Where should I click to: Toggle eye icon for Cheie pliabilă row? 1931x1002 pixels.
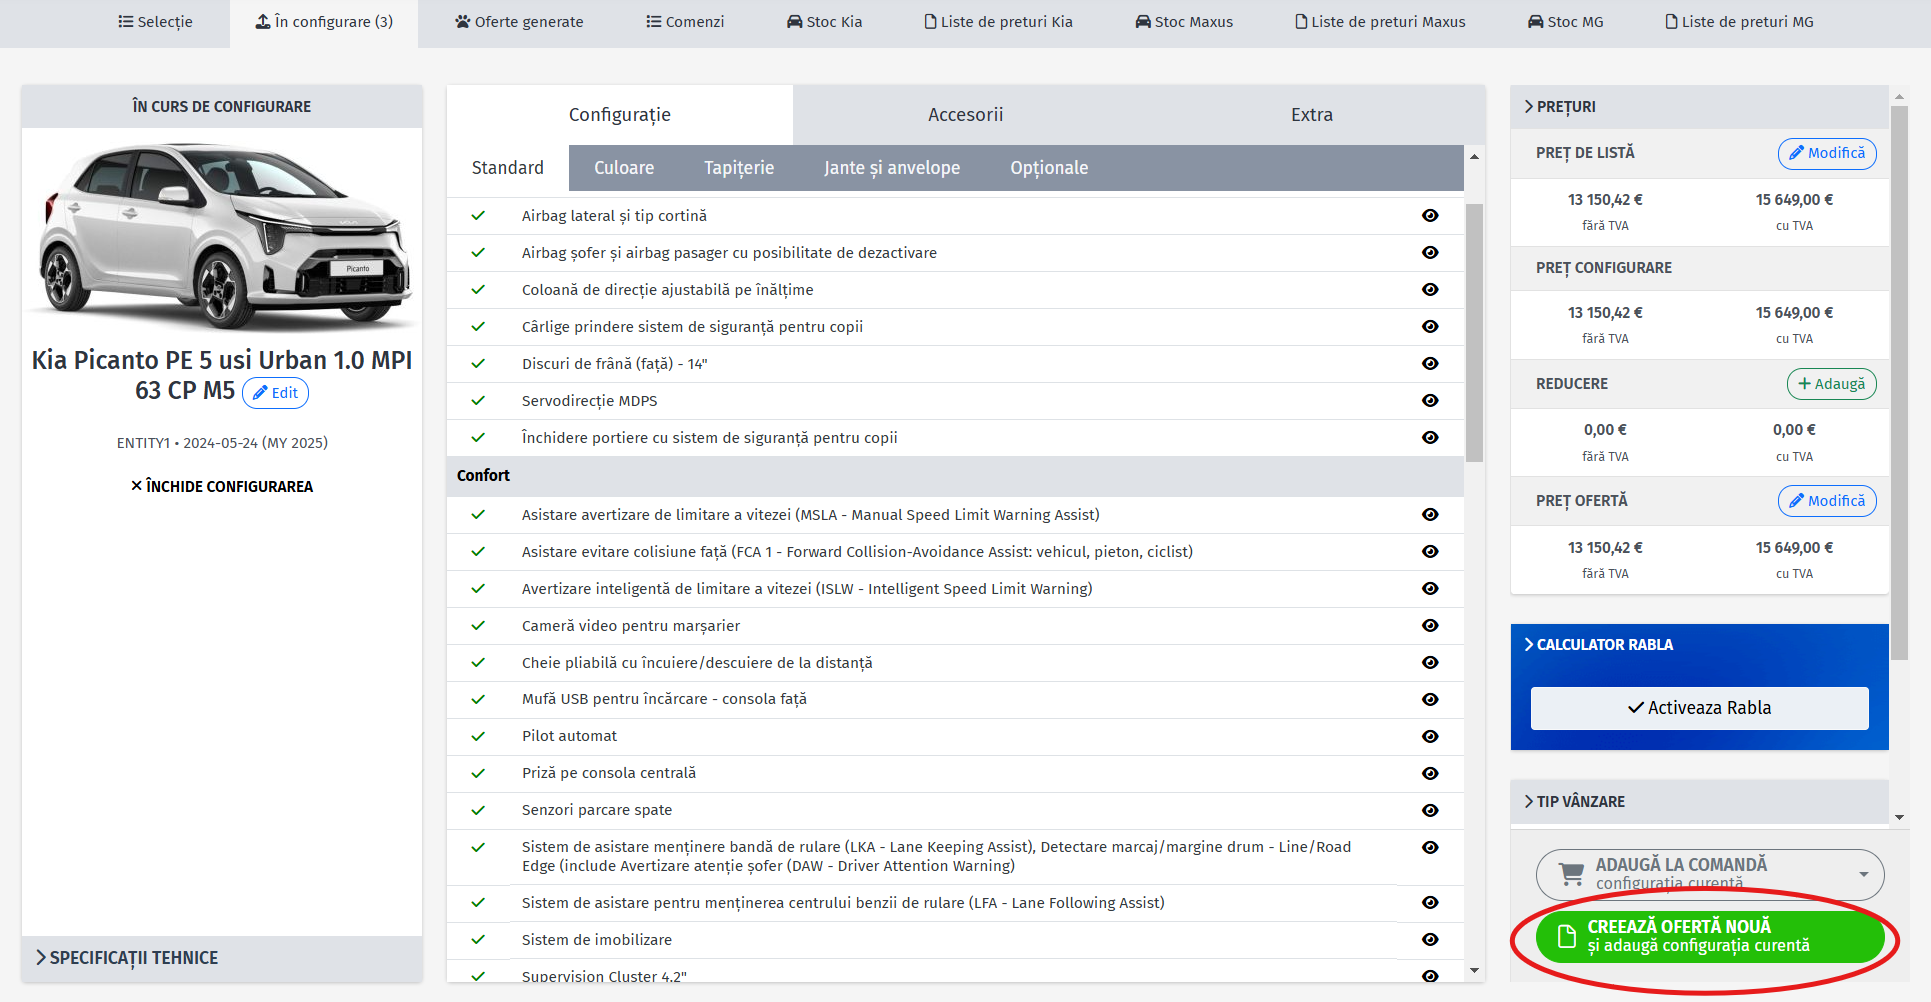click(1430, 663)
